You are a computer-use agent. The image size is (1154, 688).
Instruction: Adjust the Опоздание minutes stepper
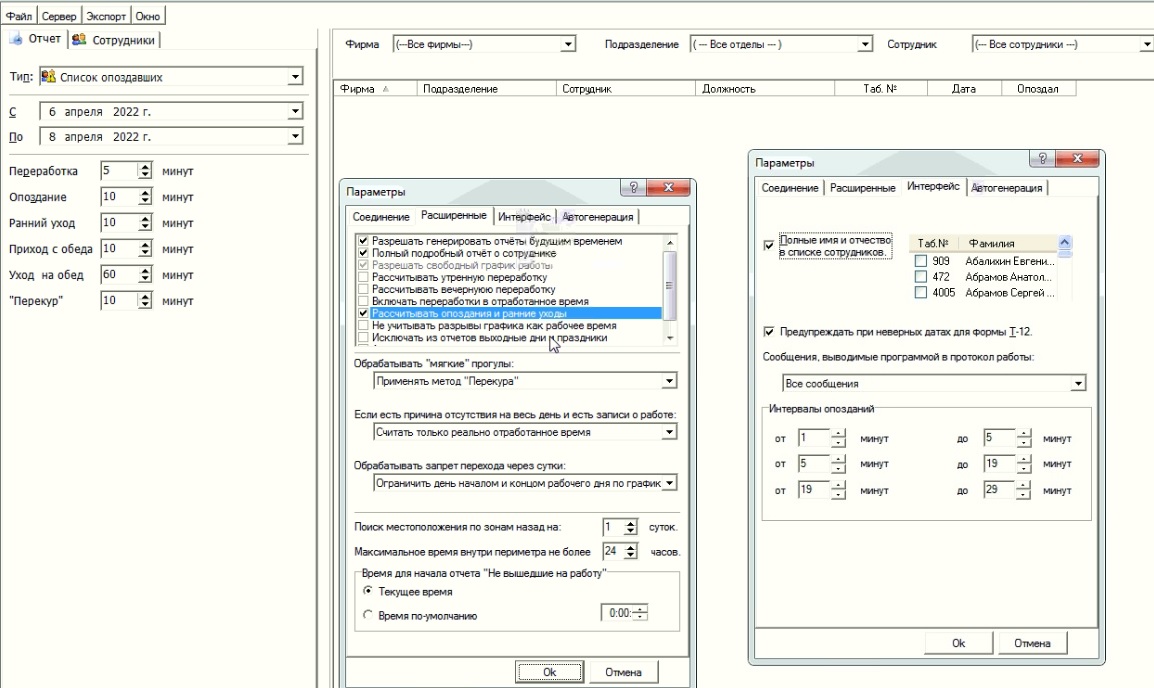coord(145,197)
